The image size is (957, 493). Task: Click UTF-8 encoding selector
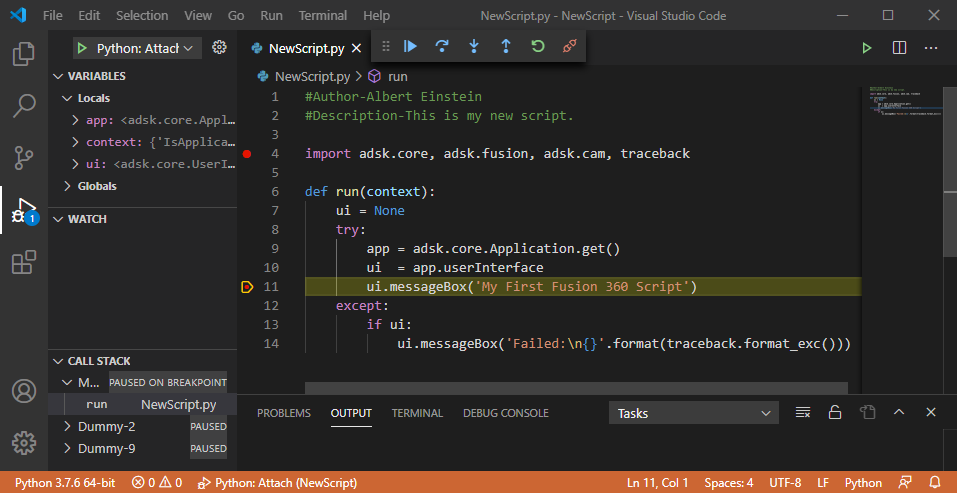(785, 483)
